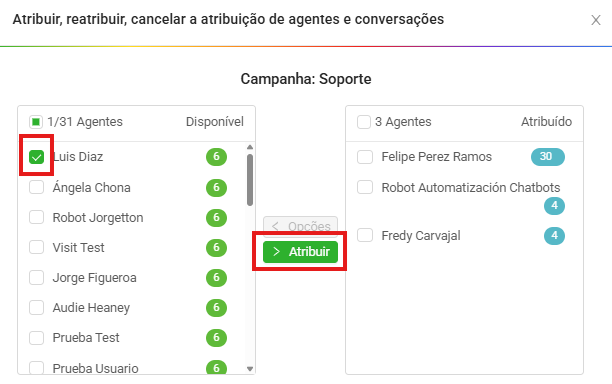The height and width of the screenshot is (384, 612).
Task: Close the assignment dialog with X
Action: (596, 20)
